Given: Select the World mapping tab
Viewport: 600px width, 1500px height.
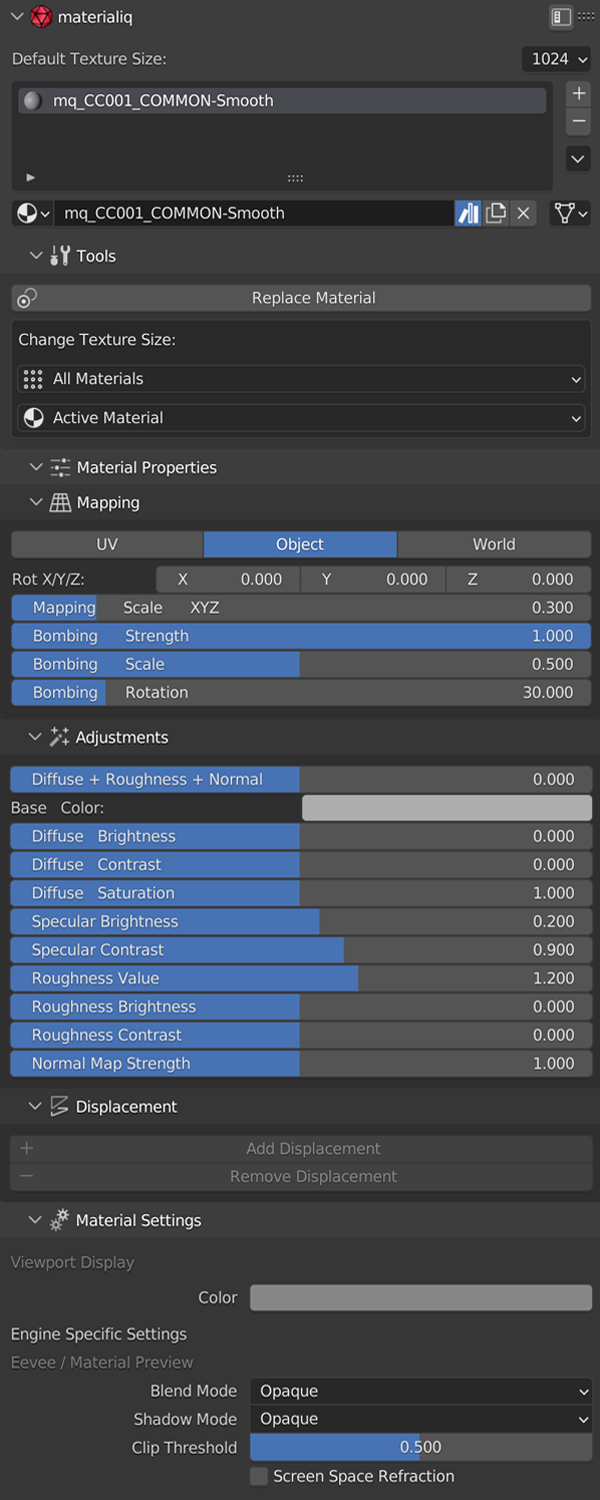Looking at the screenshot, I should pyautogui.click(x=494, y=544).
